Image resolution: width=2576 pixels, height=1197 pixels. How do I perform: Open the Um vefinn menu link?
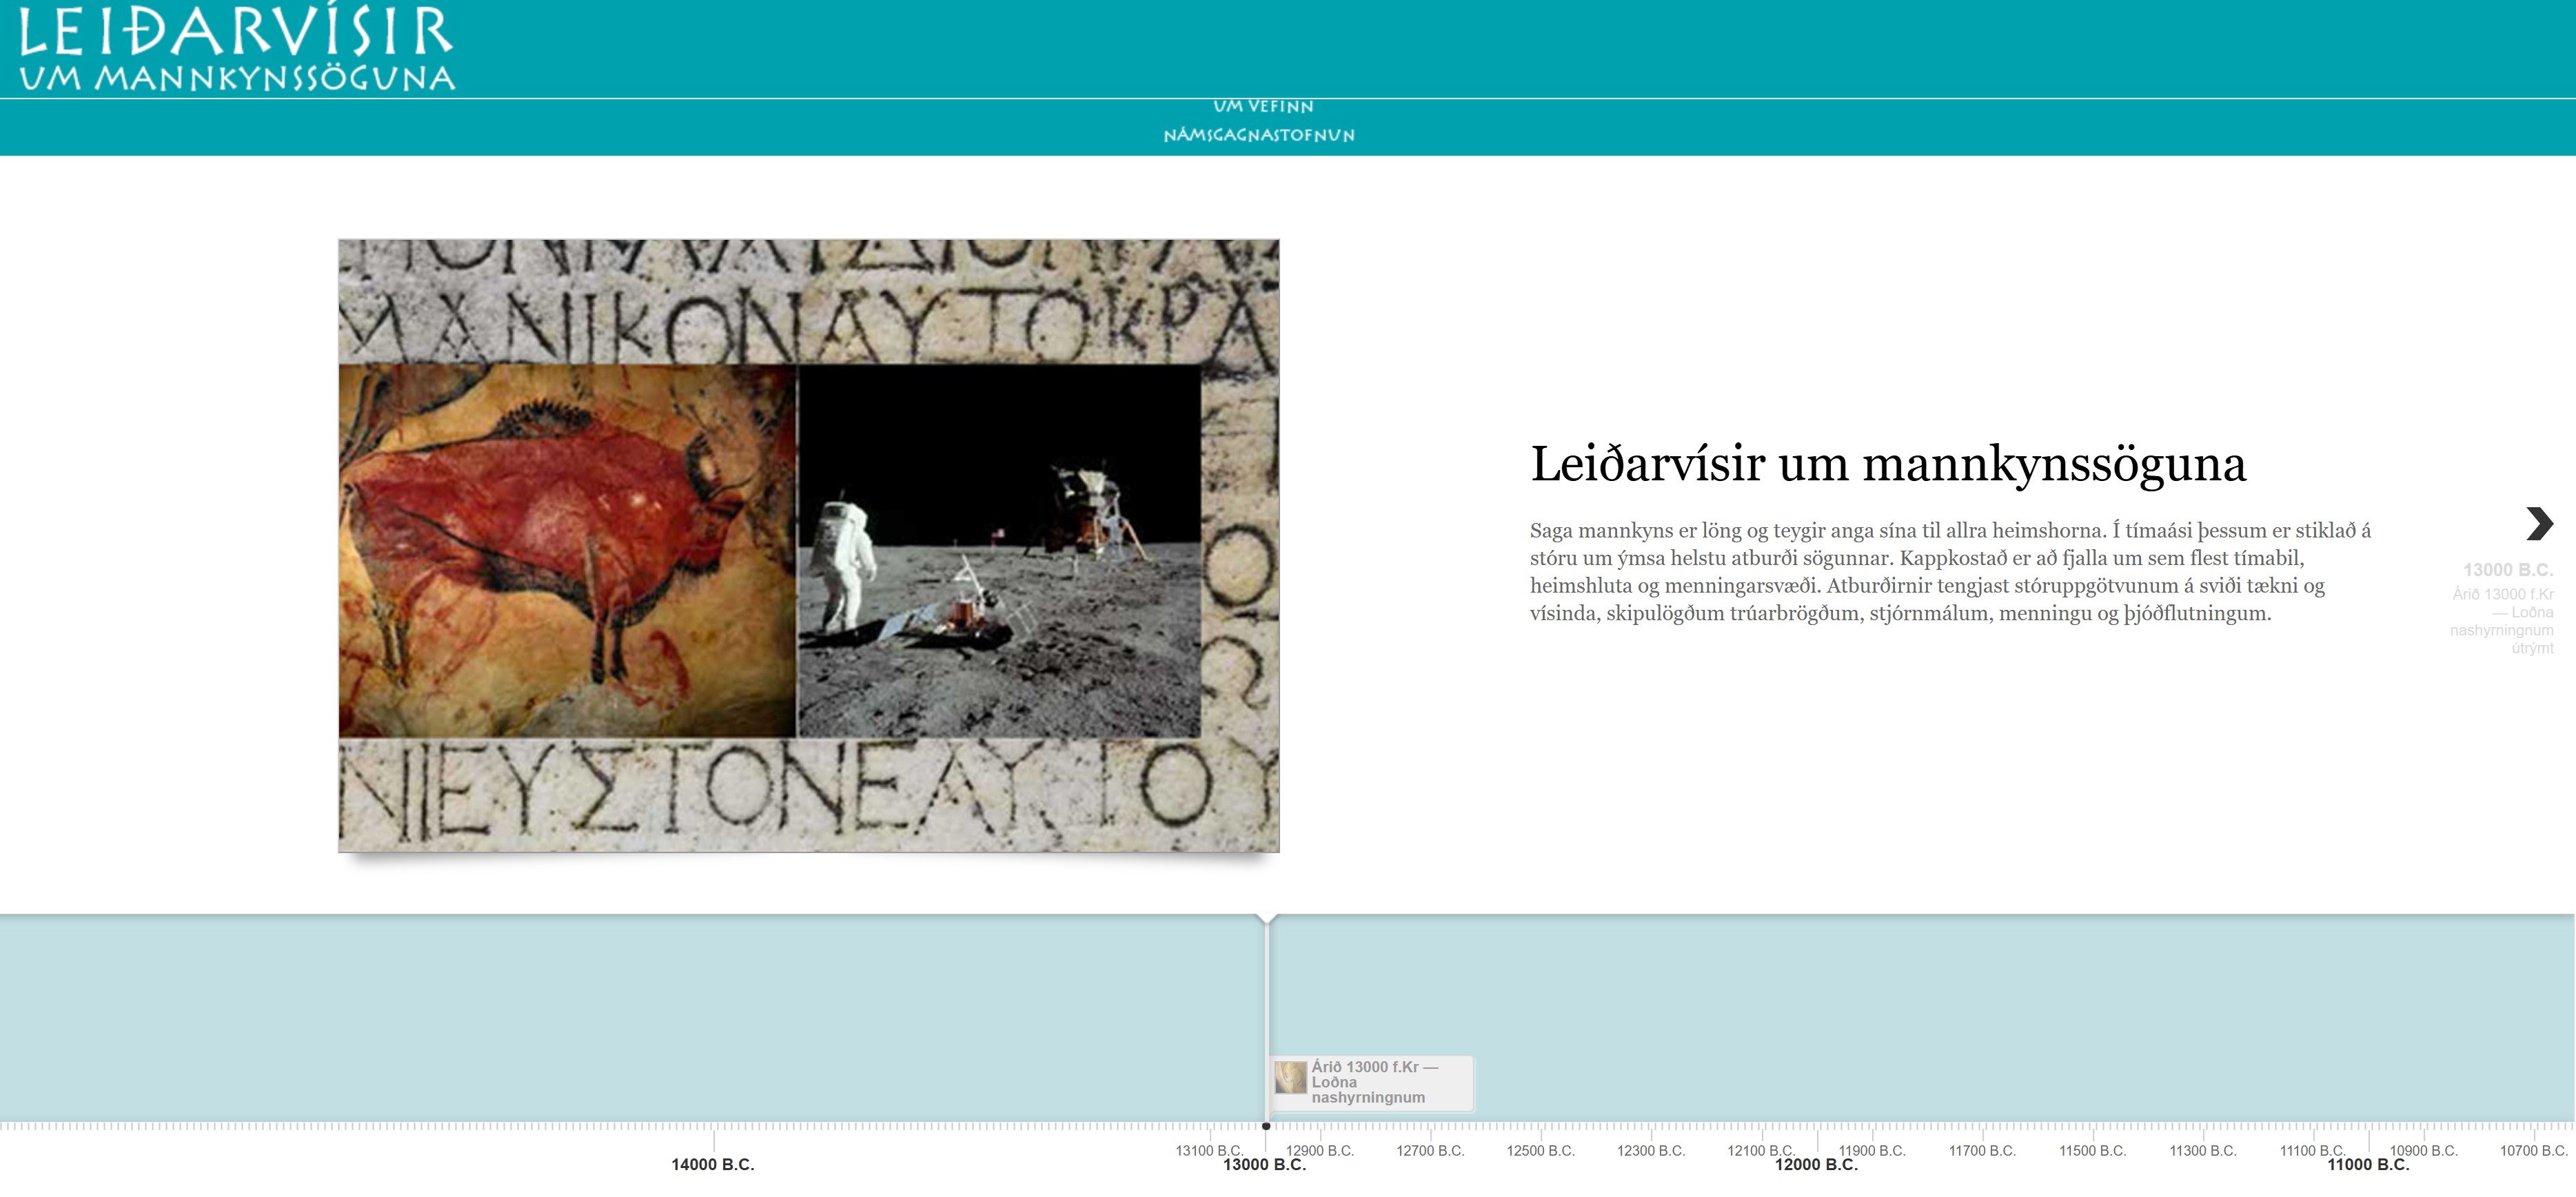[x=1263, y=107]
